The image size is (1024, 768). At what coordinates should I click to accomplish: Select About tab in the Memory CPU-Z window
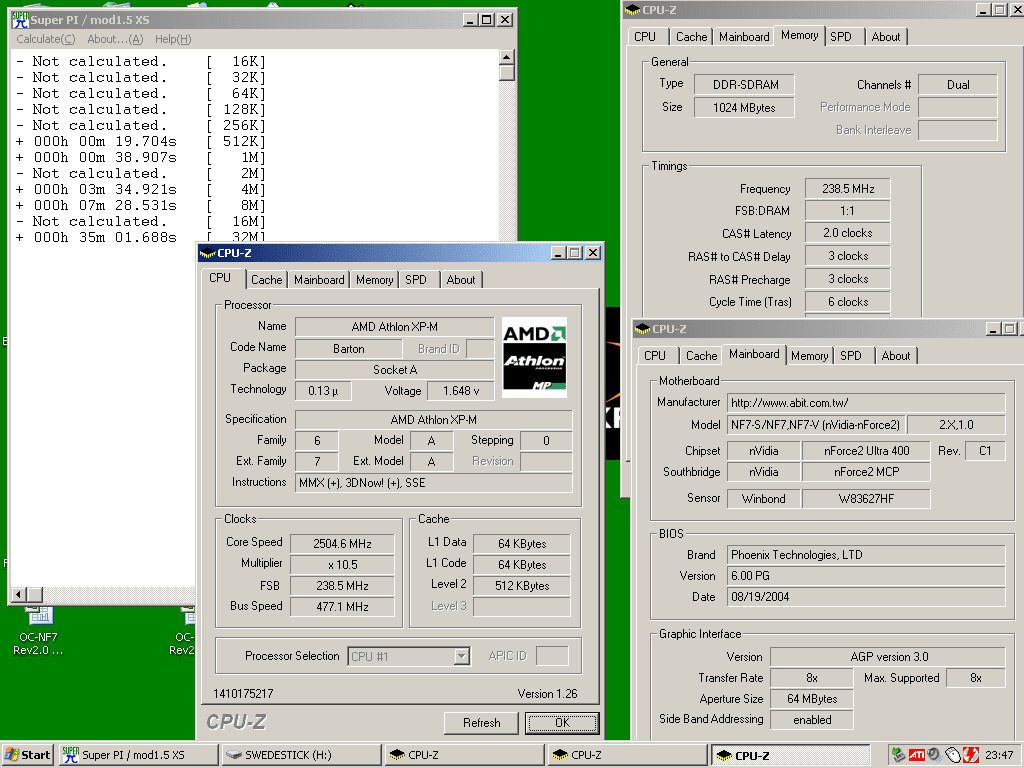(x=886, y=37)
